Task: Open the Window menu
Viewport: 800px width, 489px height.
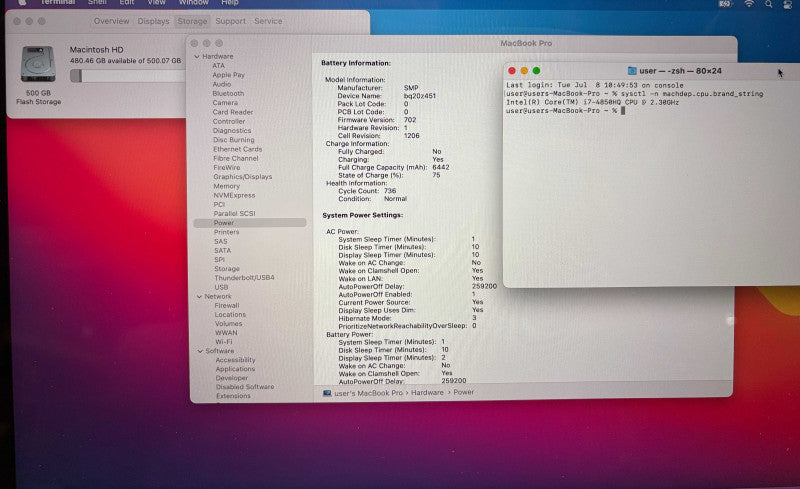Action: point(193,3)
